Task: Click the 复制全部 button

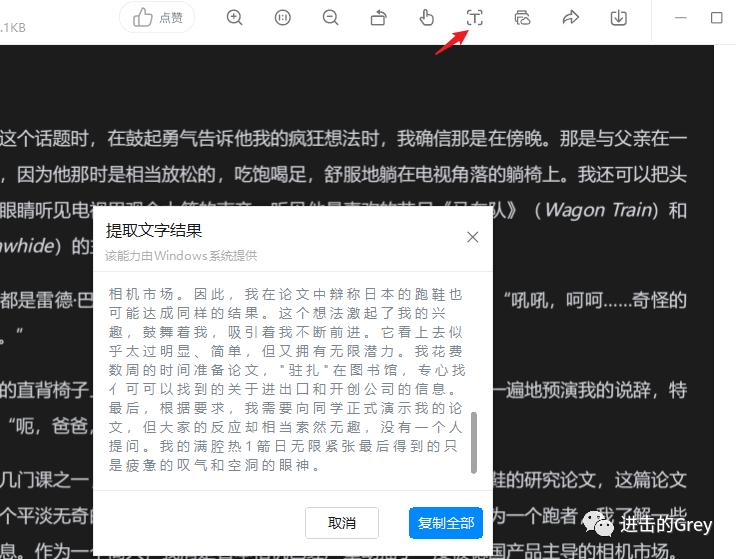Action: [x=446, y=523]
